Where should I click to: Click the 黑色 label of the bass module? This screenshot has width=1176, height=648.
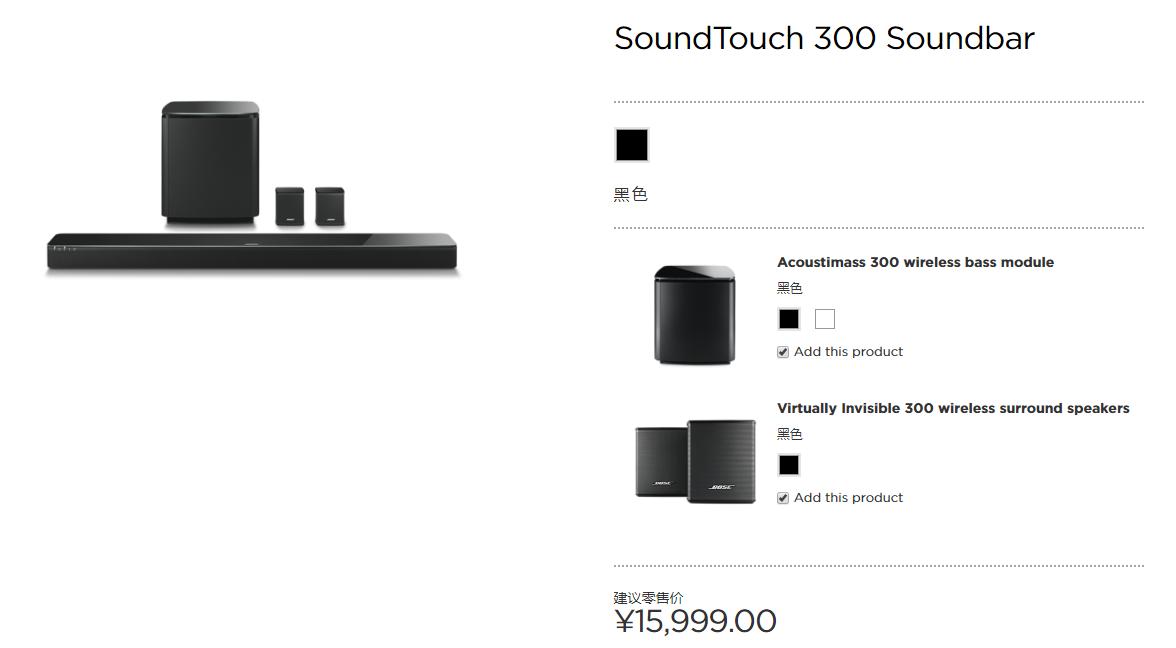(789, 288)
